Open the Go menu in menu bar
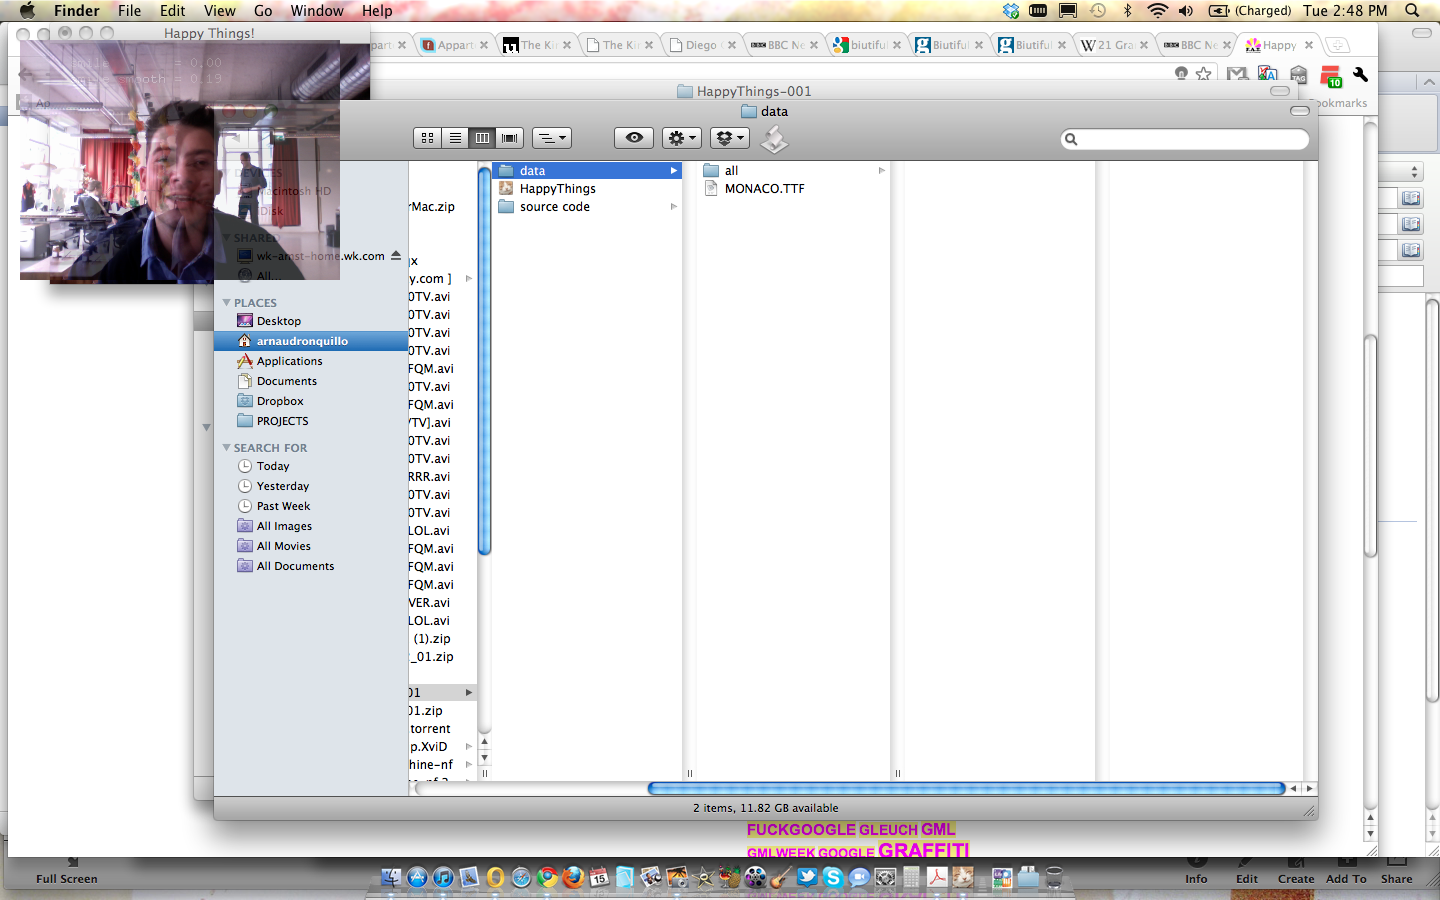Image resolution: width=1440 pixels, height=900 pixels. point(263,11)
